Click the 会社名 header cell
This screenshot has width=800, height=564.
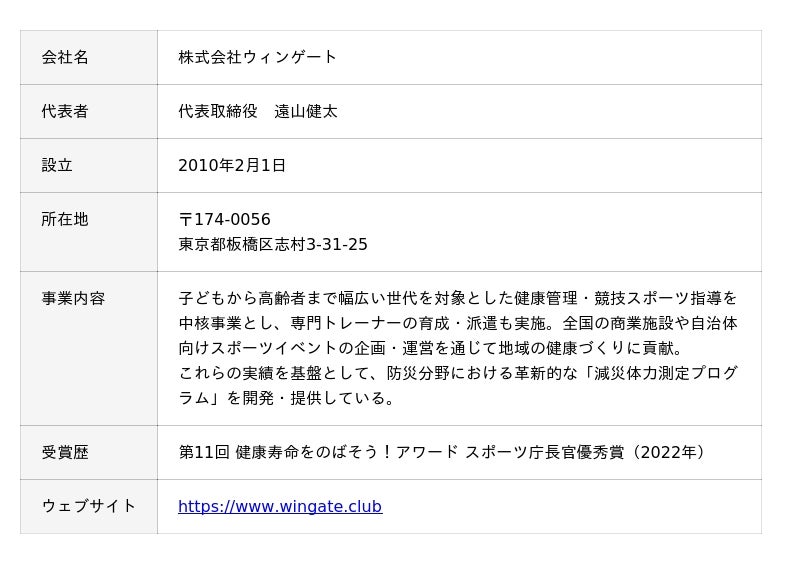(x=65, y=58)
